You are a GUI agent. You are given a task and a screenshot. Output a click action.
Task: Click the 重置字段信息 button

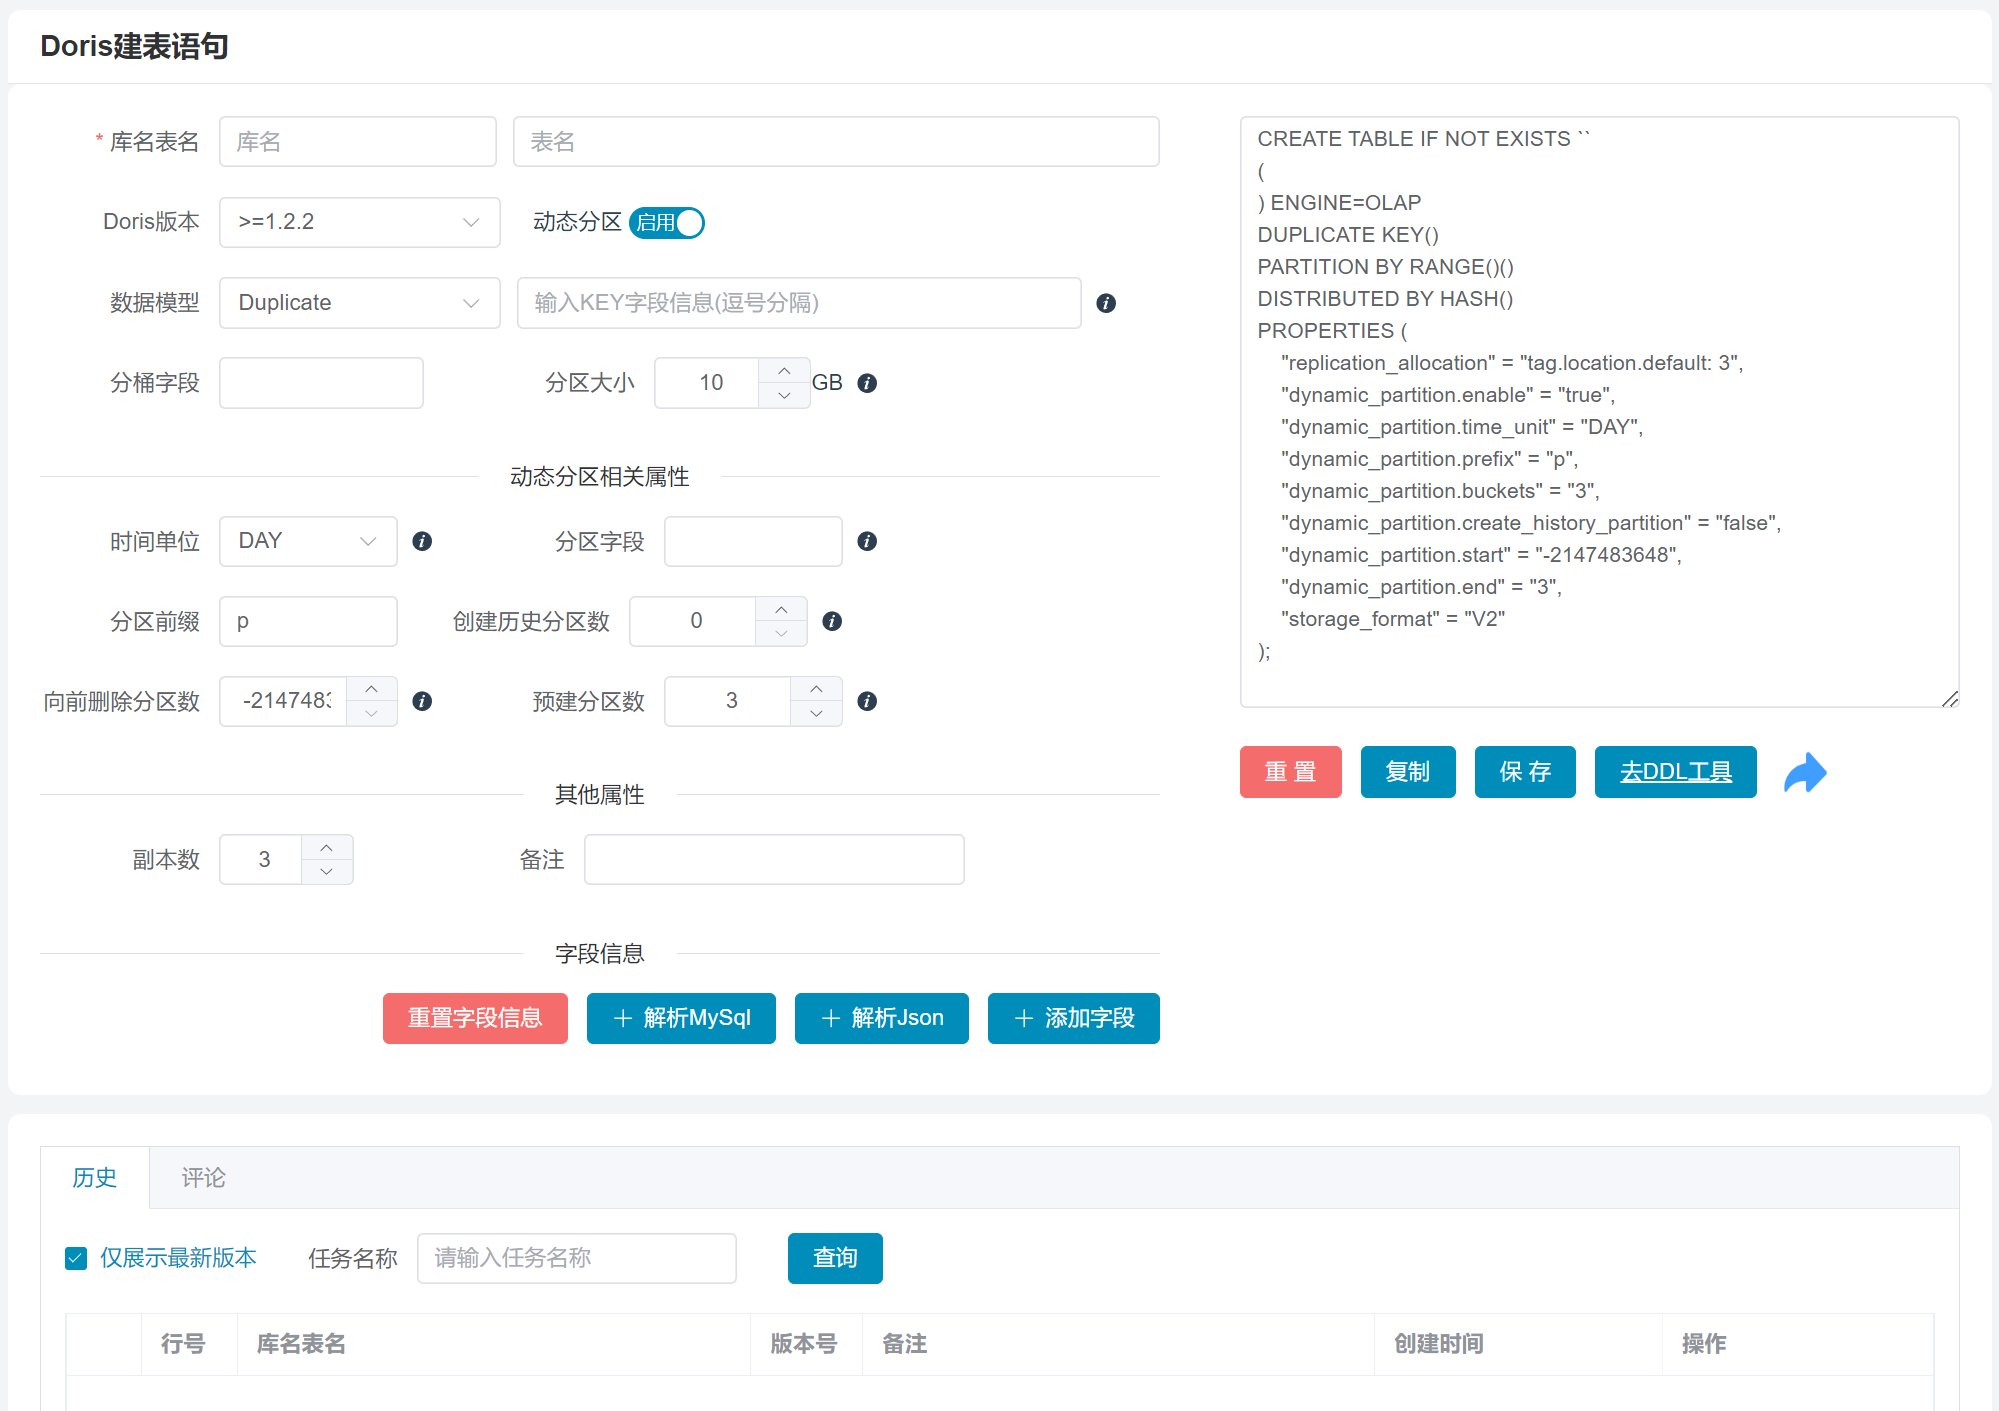coord(475,1018)
